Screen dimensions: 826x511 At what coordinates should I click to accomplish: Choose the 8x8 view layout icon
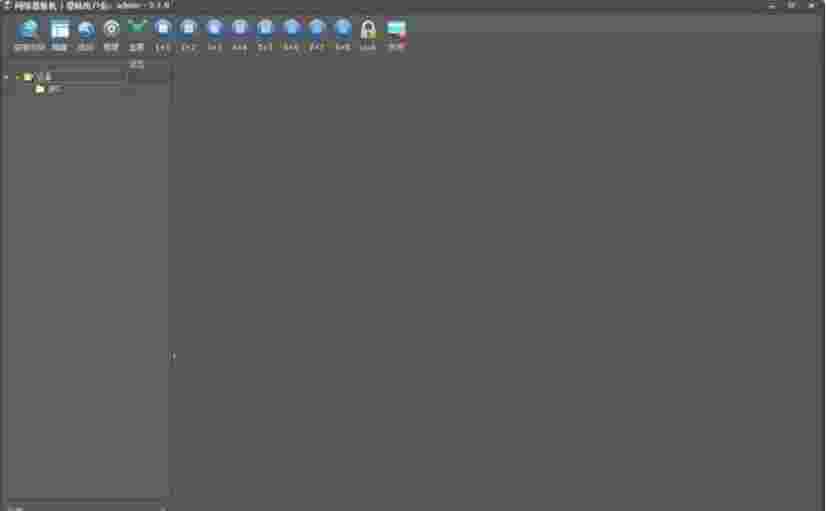[x=343, y=31]
